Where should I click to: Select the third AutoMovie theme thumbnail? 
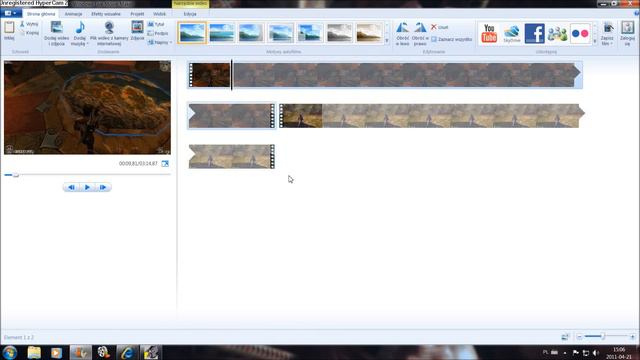point(251,33)
